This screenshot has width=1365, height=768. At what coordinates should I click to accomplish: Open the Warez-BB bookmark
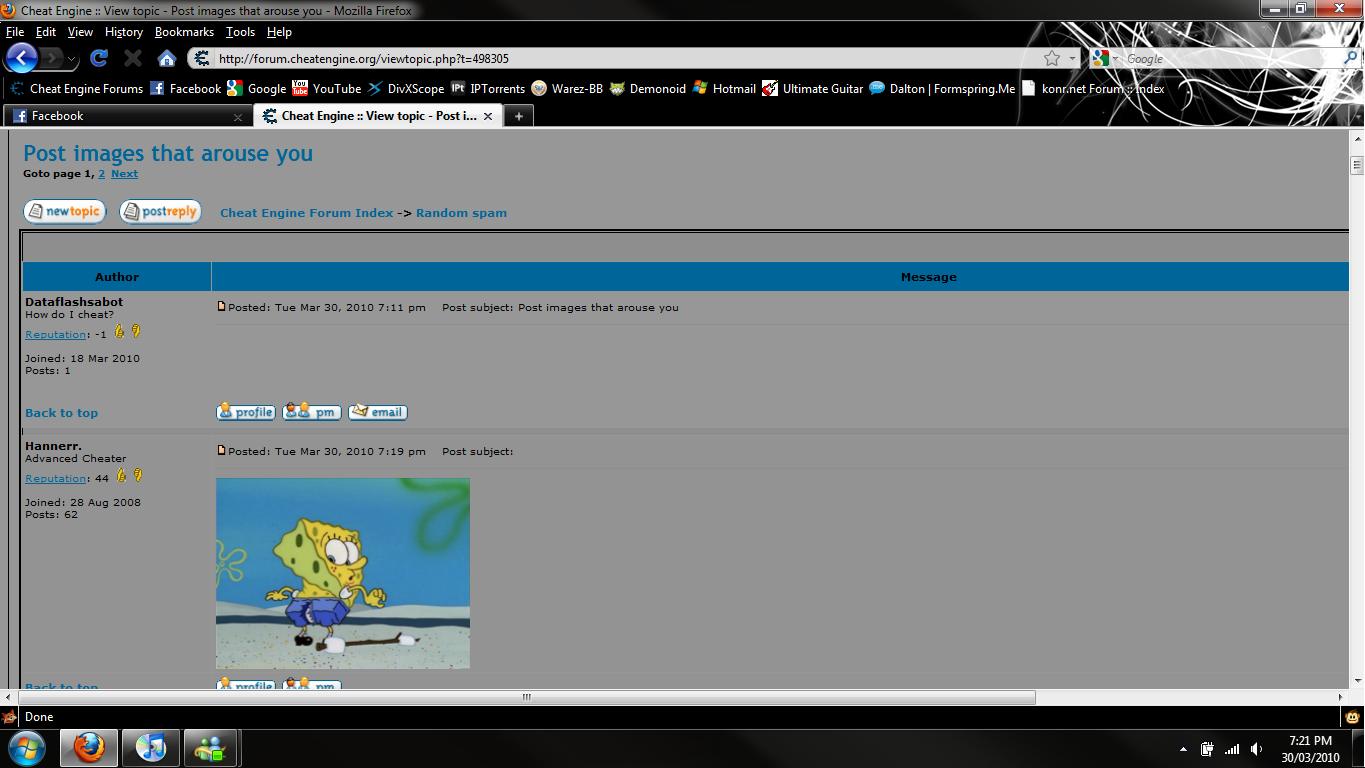567,89
